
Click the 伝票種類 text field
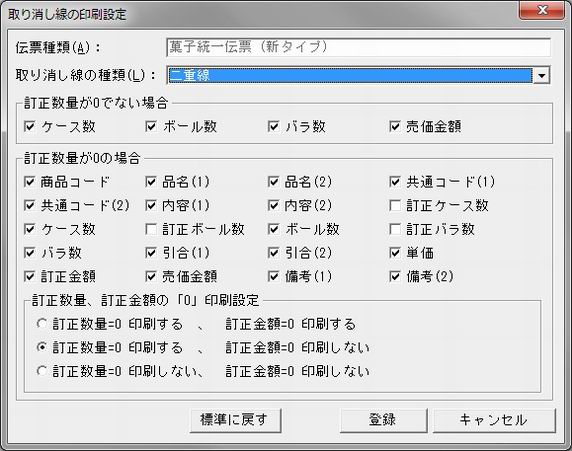359,47
